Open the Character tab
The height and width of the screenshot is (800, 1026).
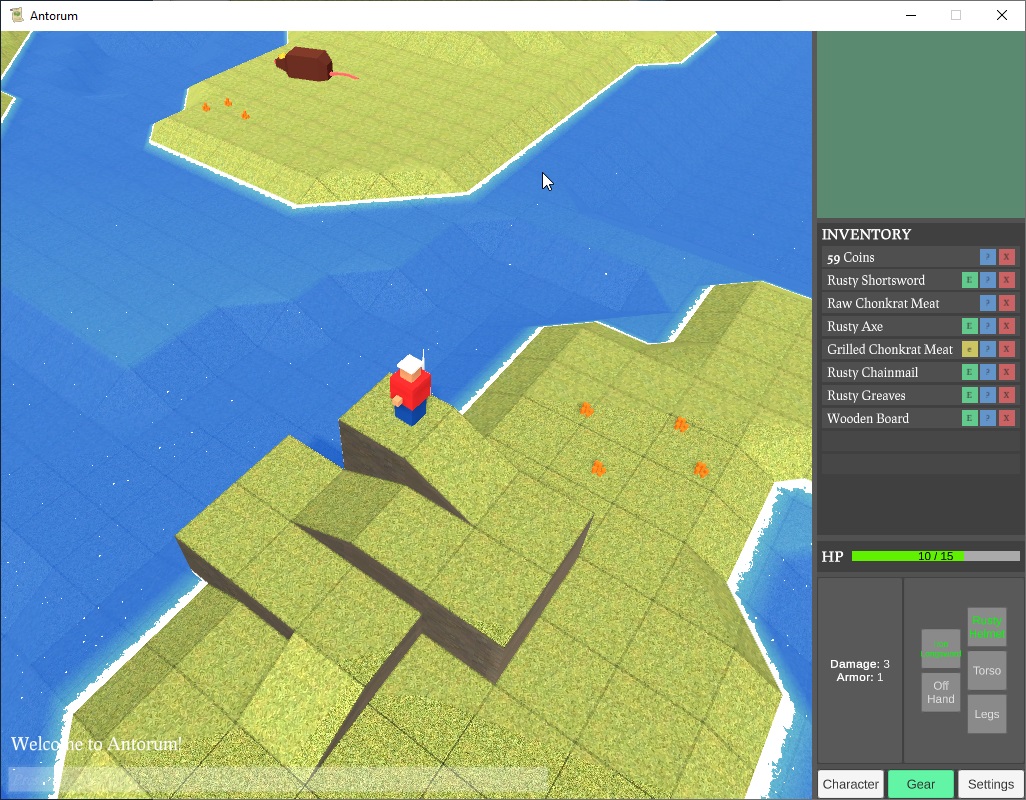(851, 784)
